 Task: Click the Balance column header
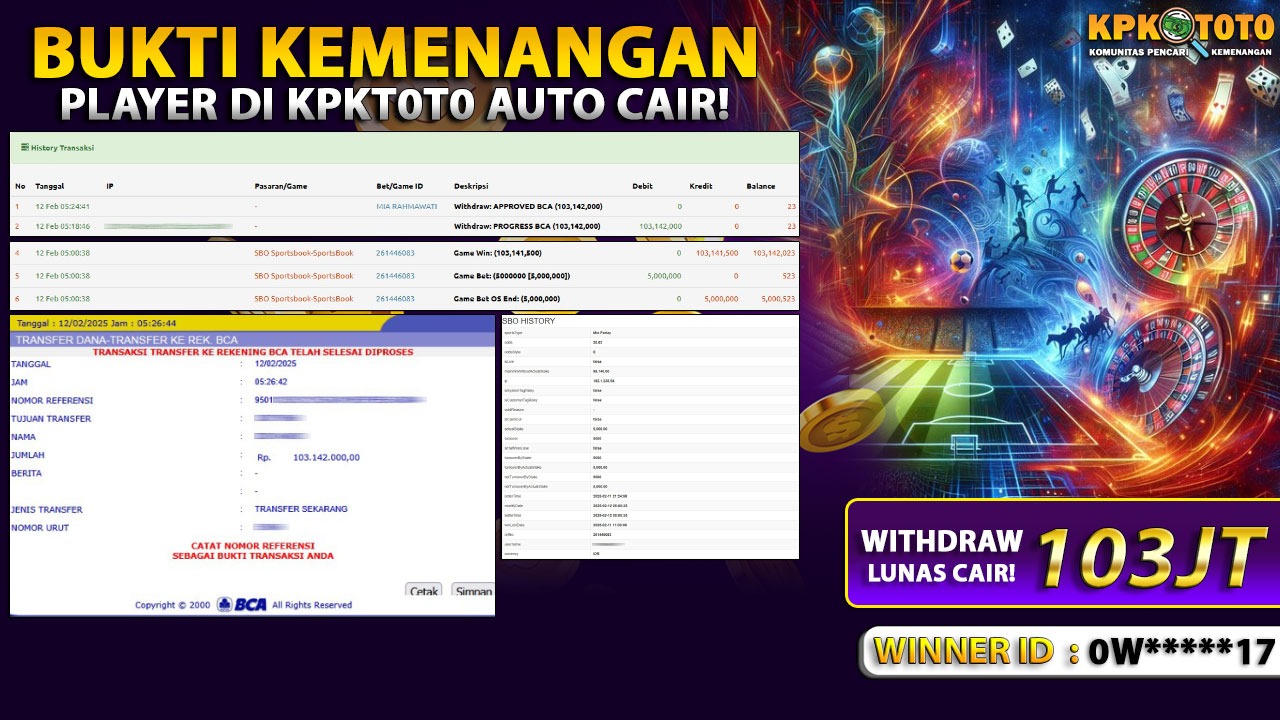pyautogui.click(x=761, y=186)
